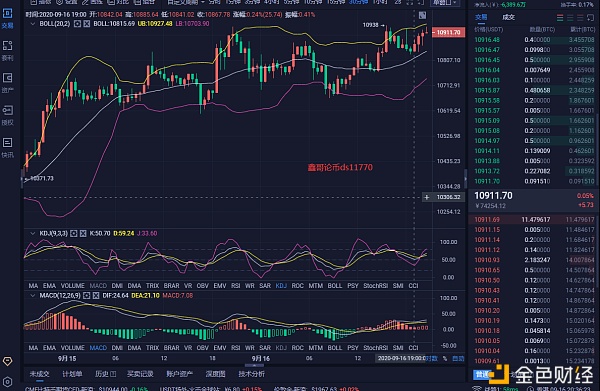Select the 30分钟 timeframe in top toolbar
The width and height of the screenshot is (600, 391).
[x=359, y=2]
